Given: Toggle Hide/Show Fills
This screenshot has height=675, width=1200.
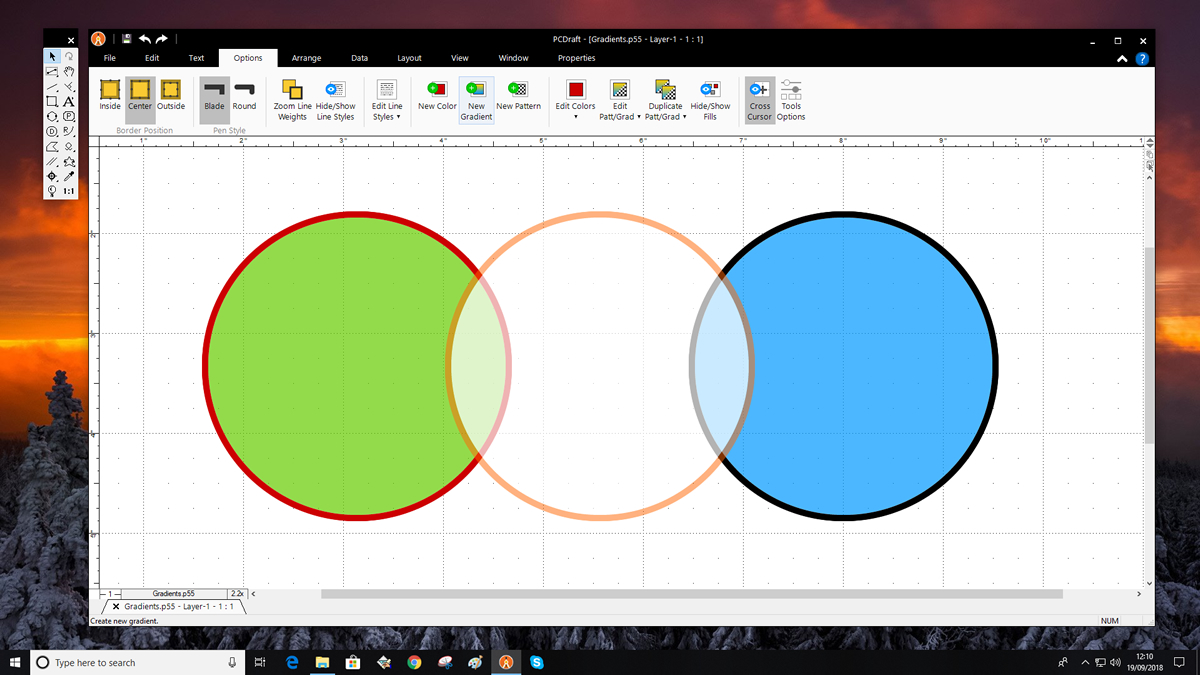Looking at the screenshot, I should point(710,90).
